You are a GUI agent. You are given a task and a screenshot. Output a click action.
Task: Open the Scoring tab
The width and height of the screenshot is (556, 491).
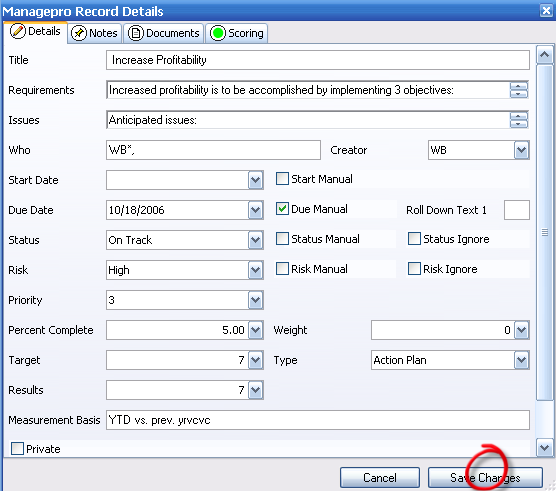click(237, 33)
